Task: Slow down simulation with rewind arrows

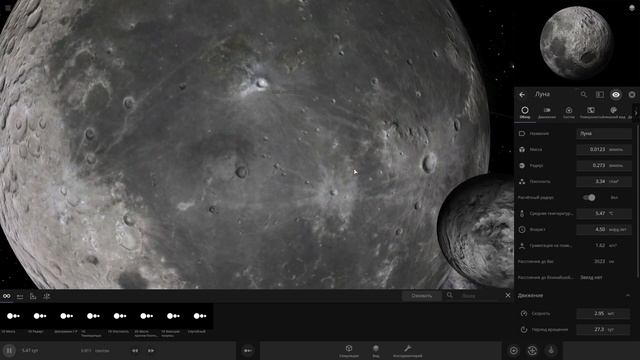Action: (x=135, y=350)
